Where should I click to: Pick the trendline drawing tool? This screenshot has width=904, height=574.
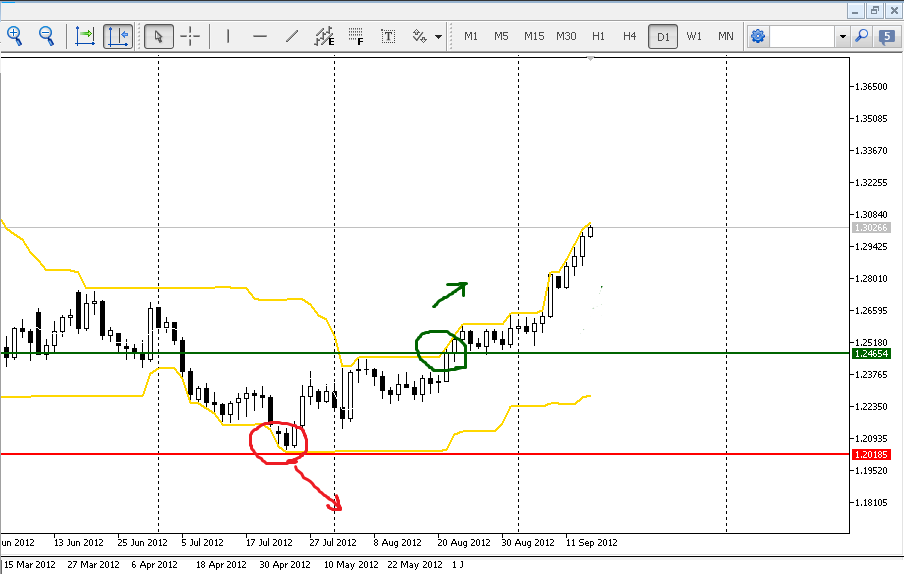292,36
